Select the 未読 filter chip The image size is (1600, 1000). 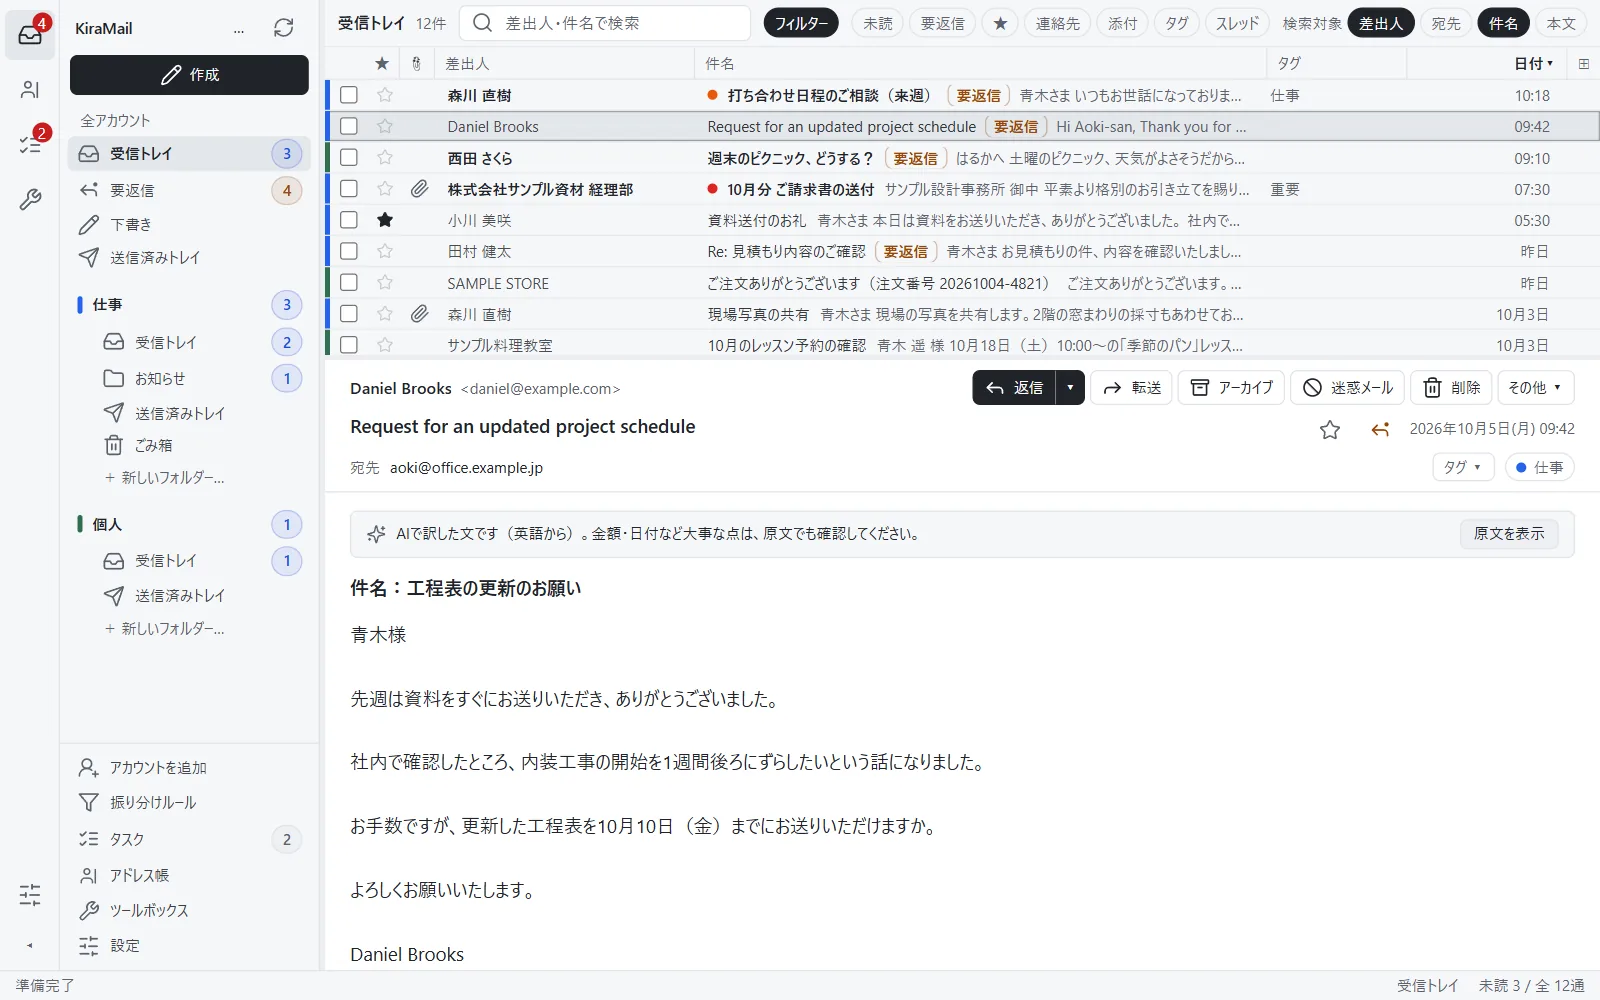[x=878, y=23]
